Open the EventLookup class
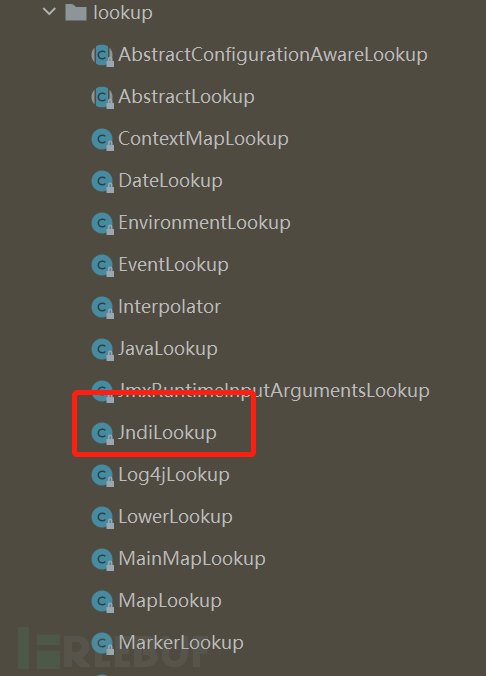Image resolution: width=486 pixels, height=676 pixels. [173, 265]
